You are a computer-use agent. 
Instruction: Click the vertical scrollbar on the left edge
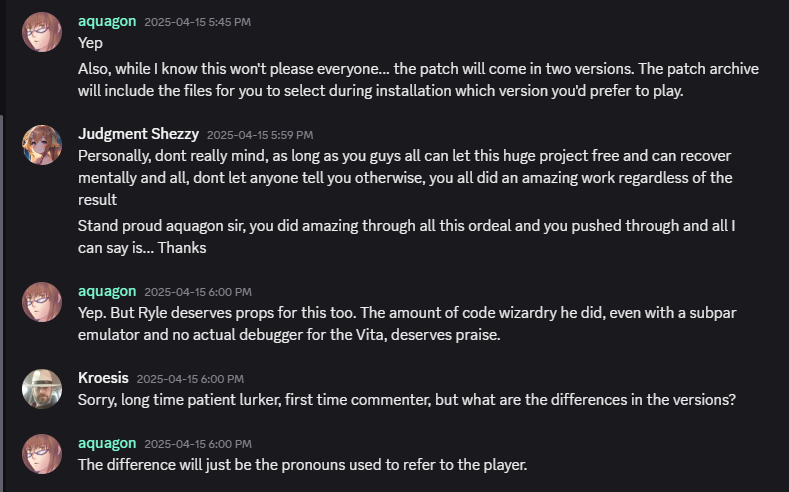click(2, 303)
